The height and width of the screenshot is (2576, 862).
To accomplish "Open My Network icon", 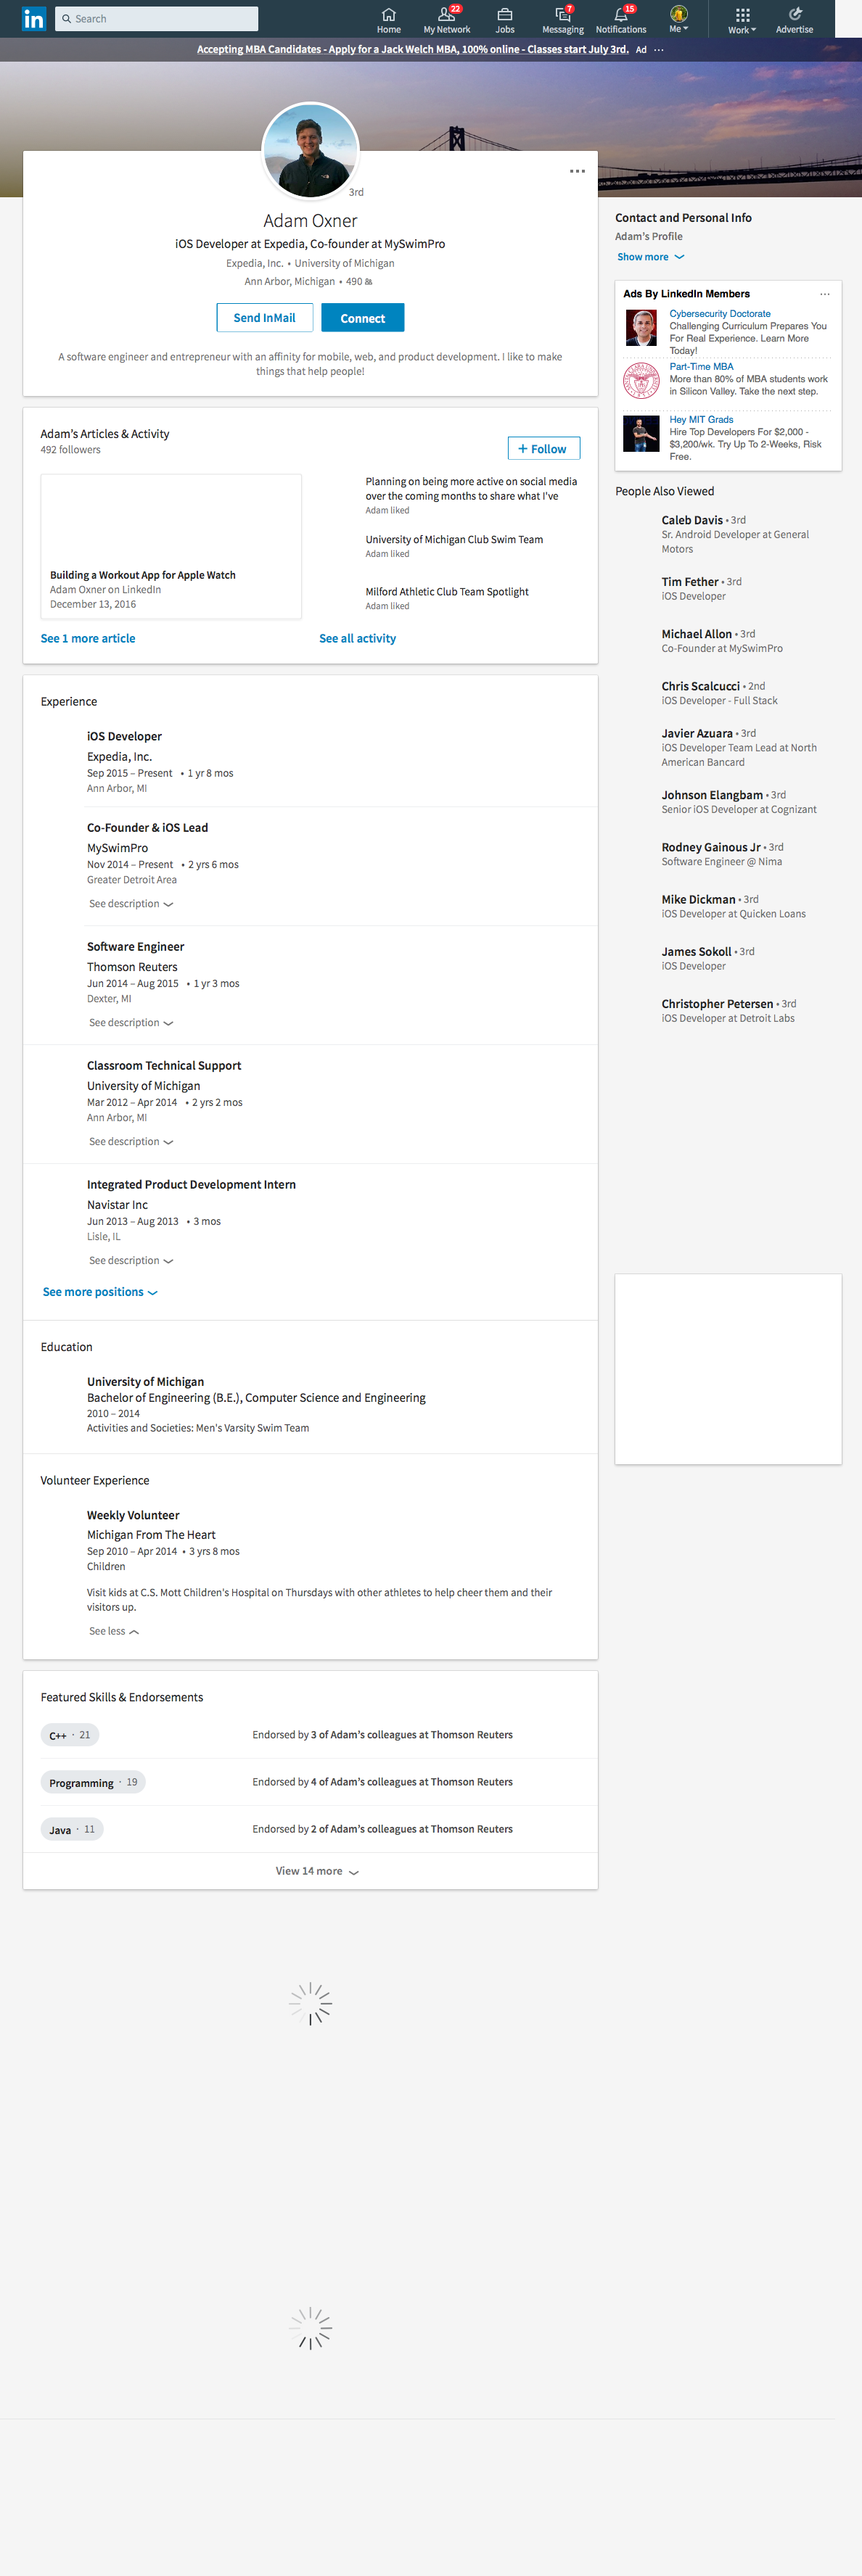I will tap(446, 15).
